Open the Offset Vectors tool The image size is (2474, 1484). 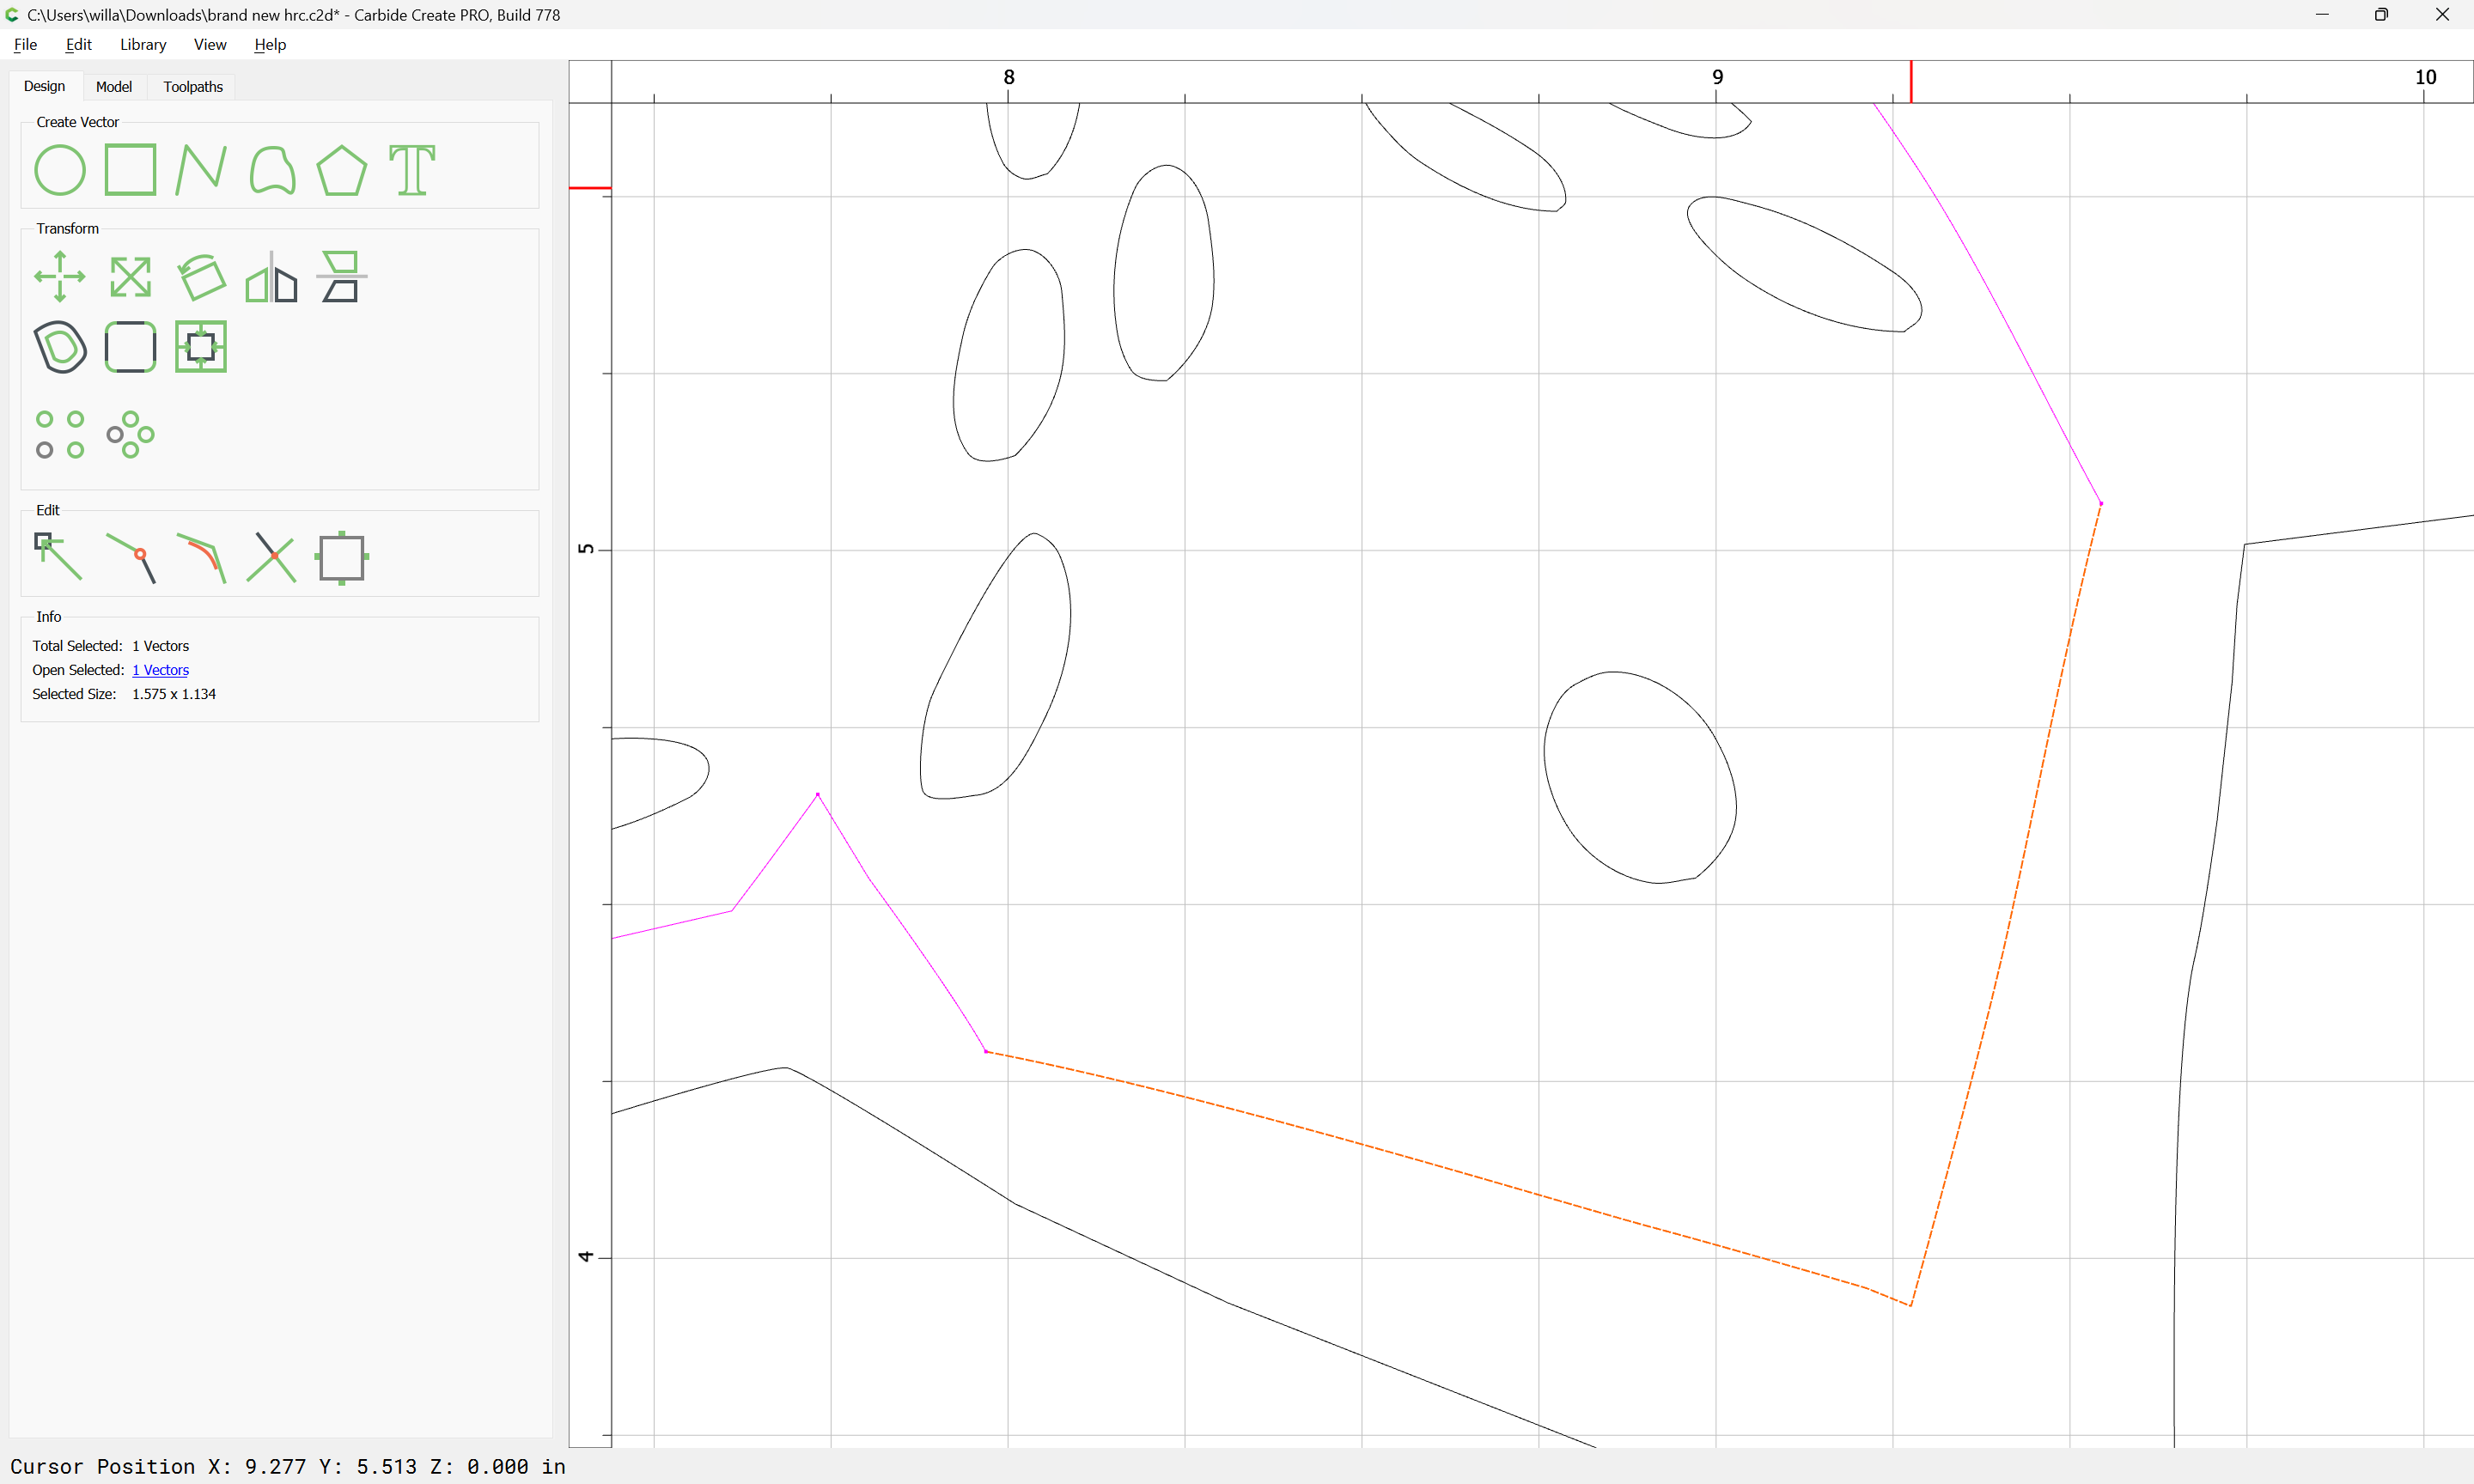coord(60,347)
